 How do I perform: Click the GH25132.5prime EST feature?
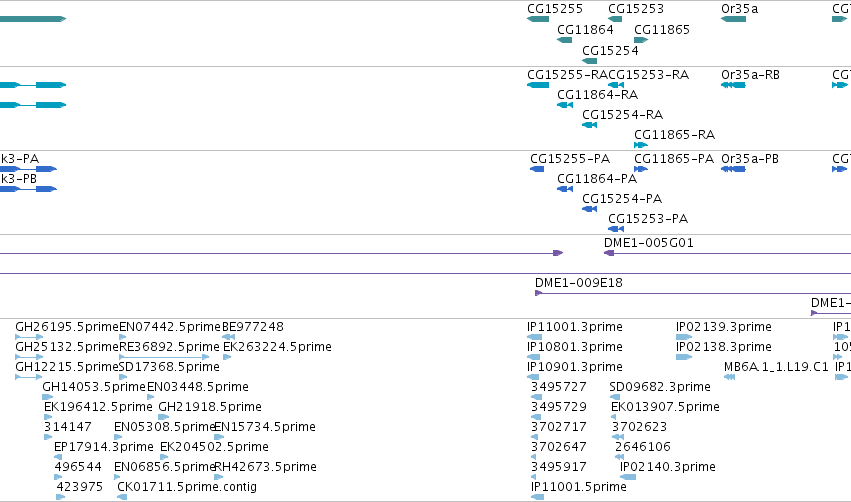click(29, 357)
